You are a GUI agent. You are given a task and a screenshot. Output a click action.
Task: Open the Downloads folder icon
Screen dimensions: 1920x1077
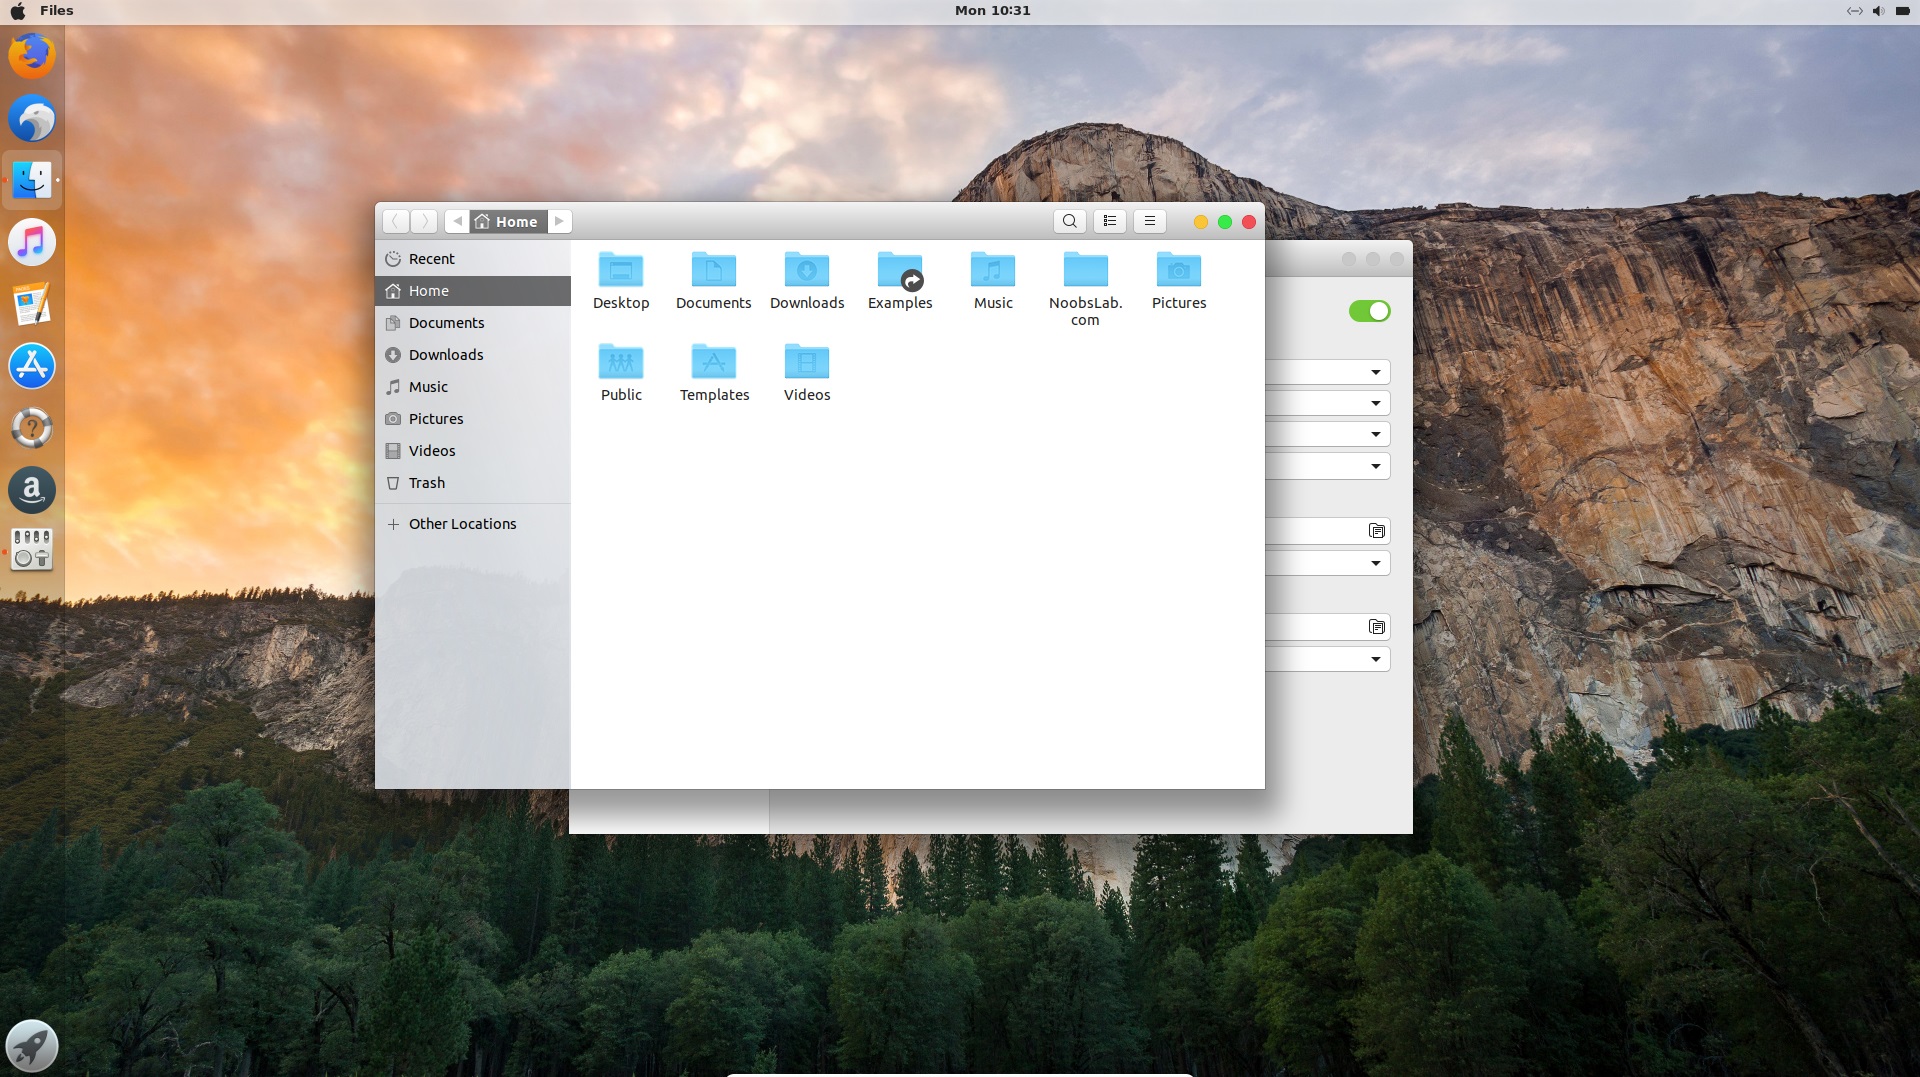coord(806,270)
